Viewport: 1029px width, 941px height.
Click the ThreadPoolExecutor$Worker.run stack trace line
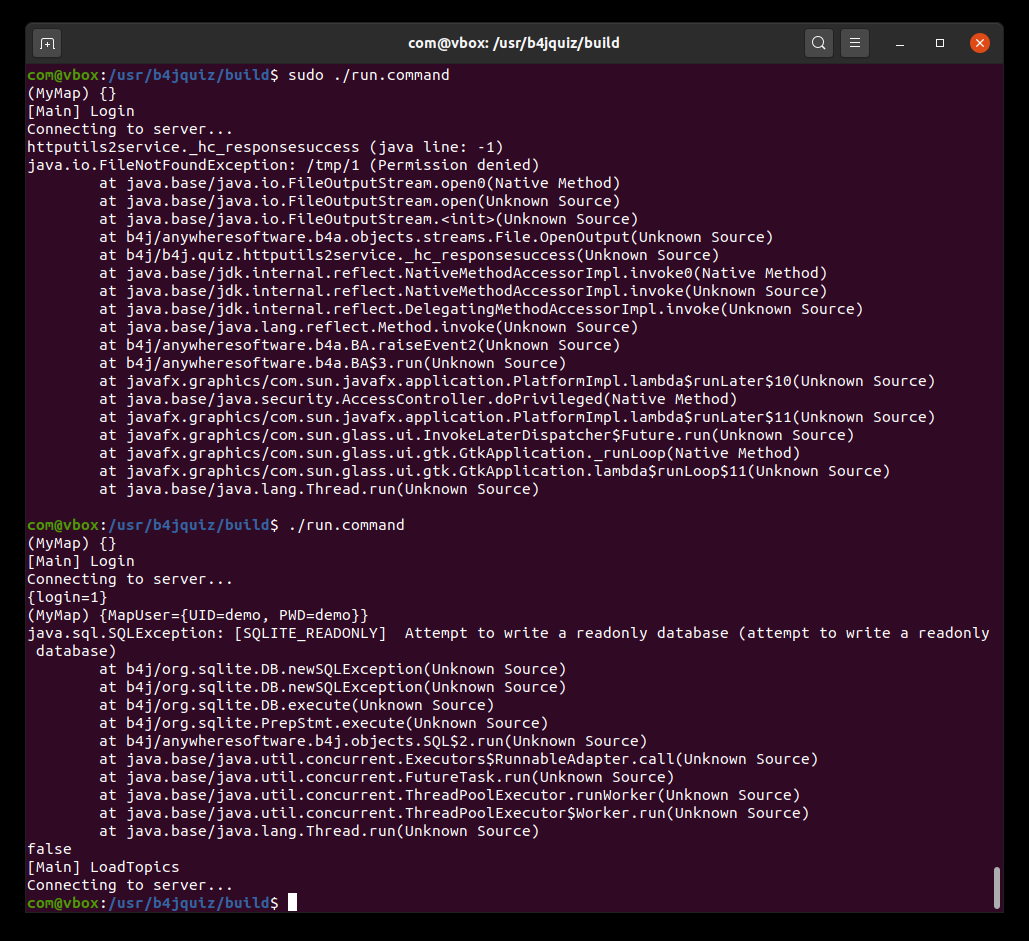(x=454, y=813)
